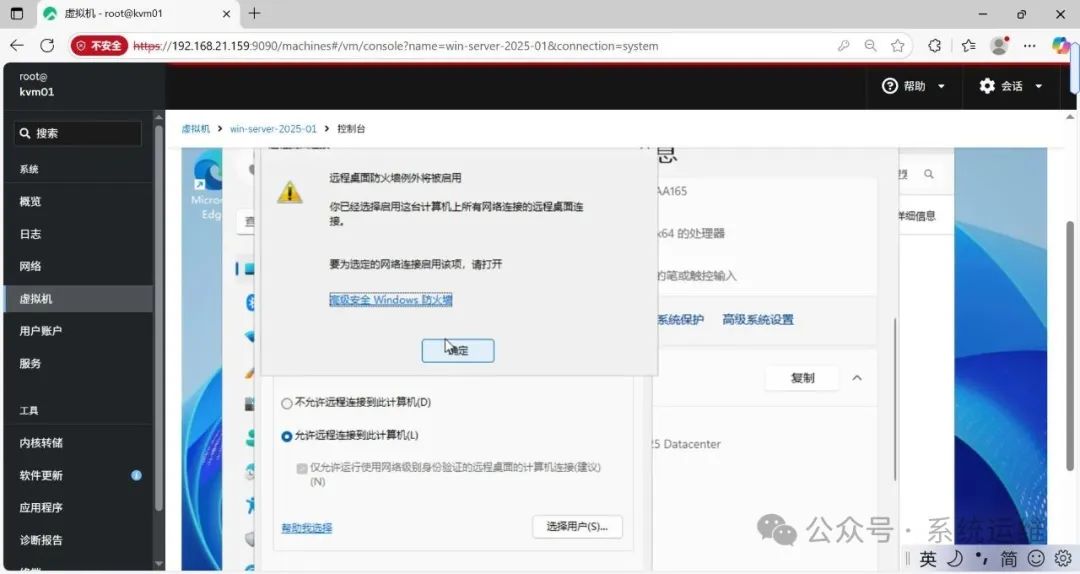This screenshot has height=574, width=1080.
Task: Close the 虚拟机 browser tab
Action: (x=226, y=13)
